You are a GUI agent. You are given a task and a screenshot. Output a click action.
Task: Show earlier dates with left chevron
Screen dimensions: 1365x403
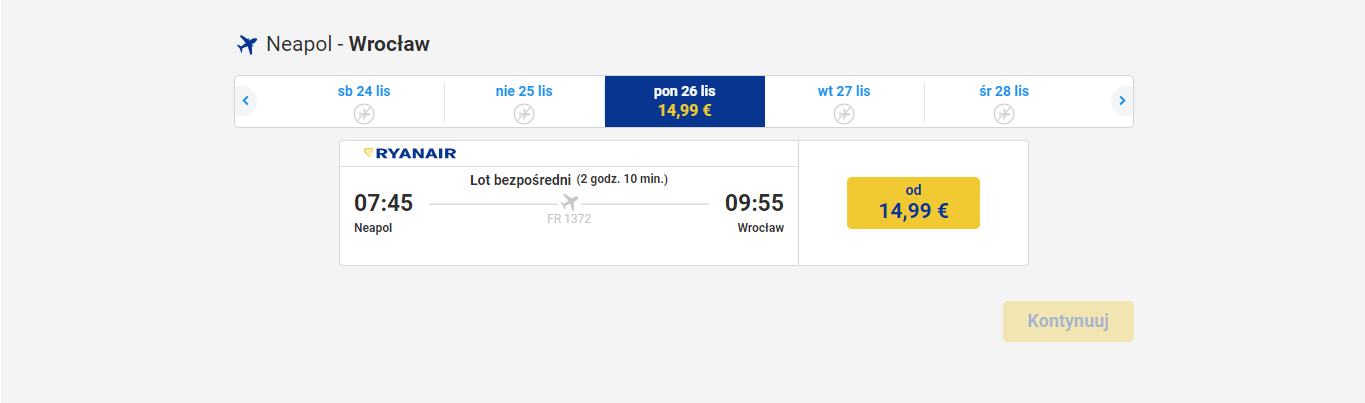pos(246,101)
